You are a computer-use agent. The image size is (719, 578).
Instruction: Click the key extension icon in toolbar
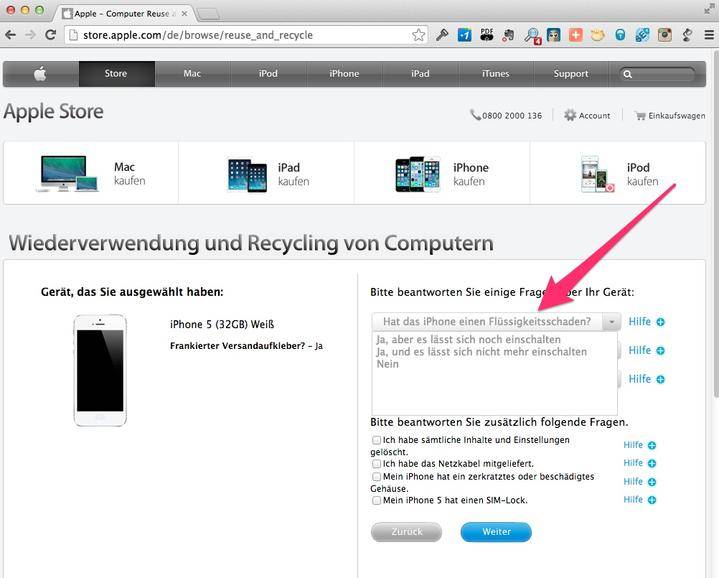click(x=442, y=35)
